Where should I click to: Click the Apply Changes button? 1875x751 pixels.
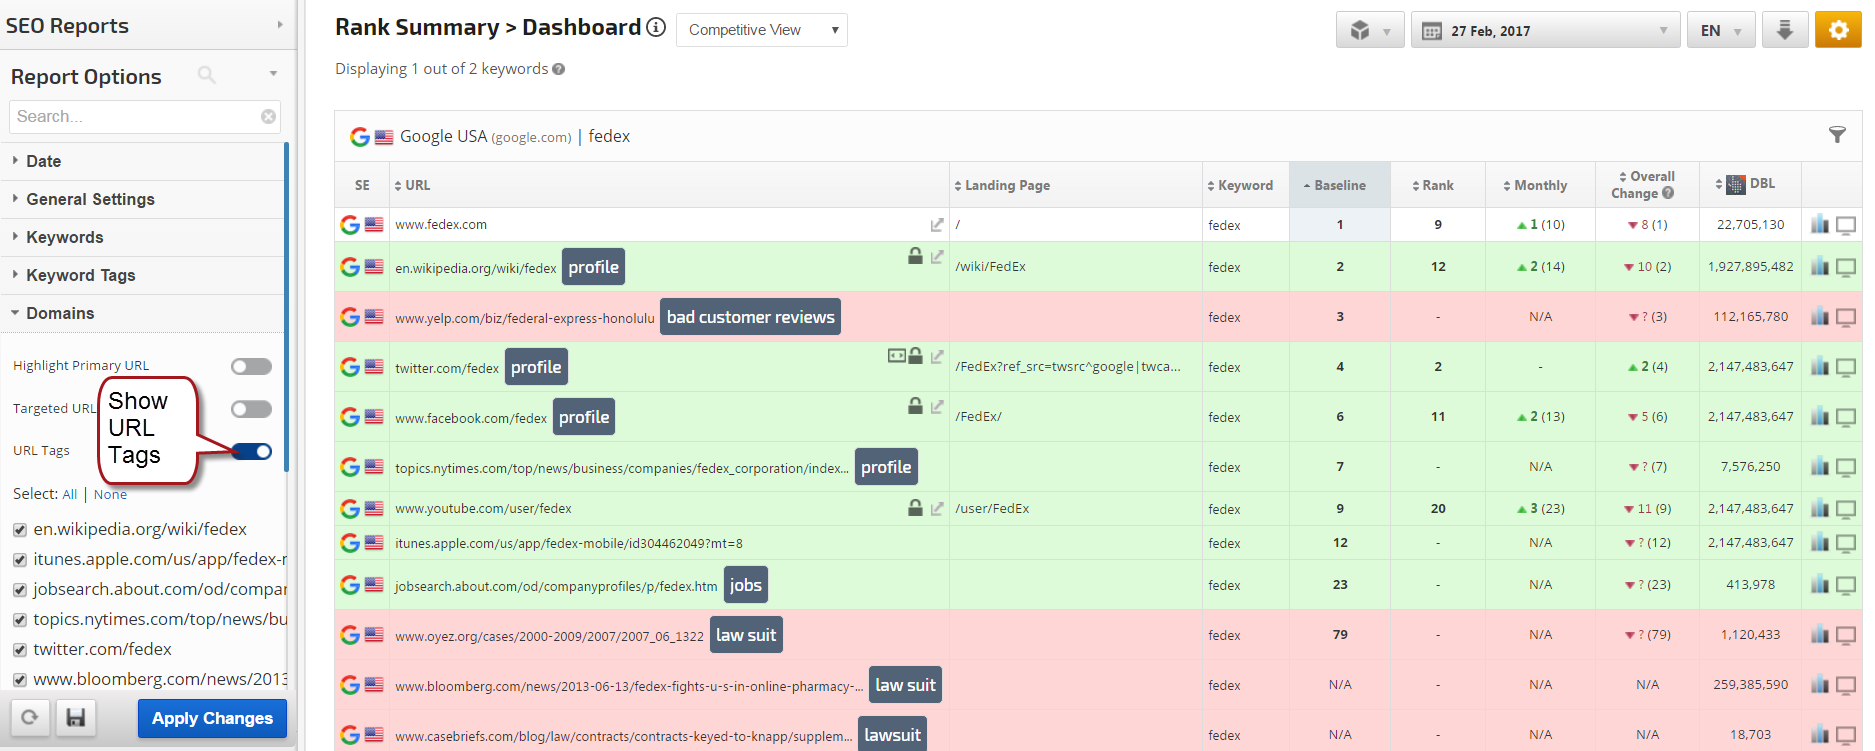pos(212,718)
